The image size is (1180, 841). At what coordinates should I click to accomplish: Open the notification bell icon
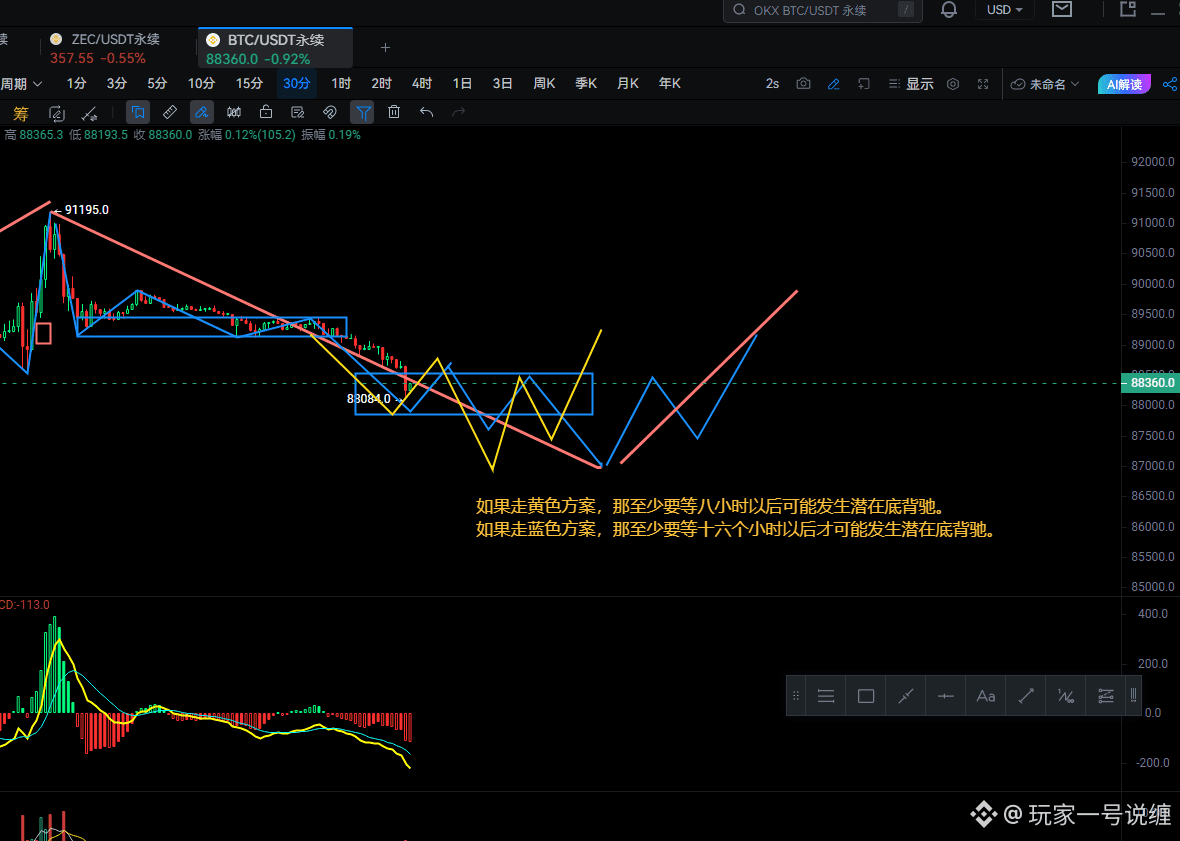[x=948, y=10]
